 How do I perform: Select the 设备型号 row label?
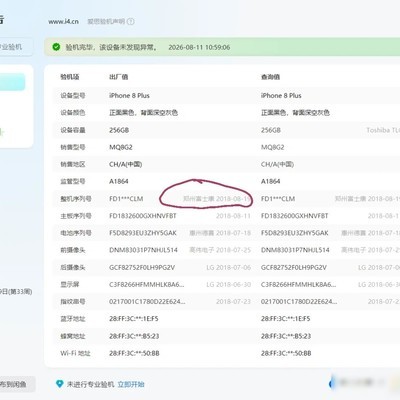point(73,96)
